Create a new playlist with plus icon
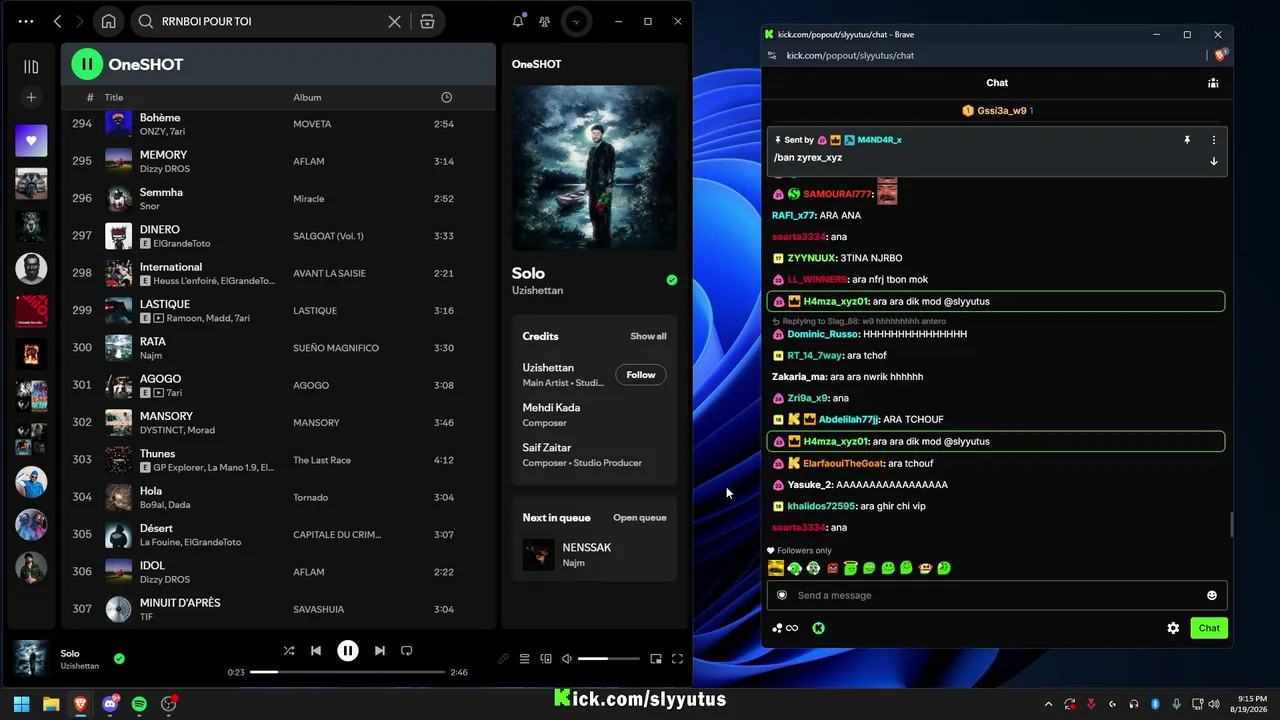1280x720 pixels. click(x=31, y=97)
